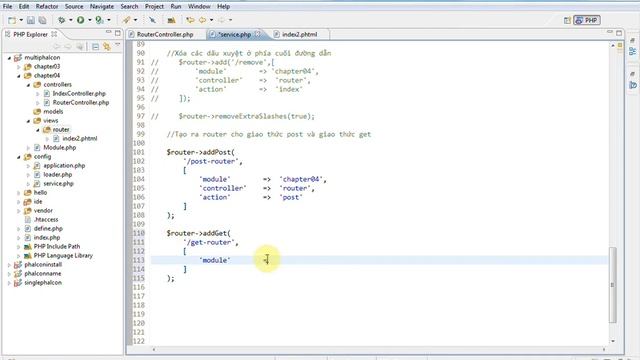Go to Last Edit Location icon
The image size is (640, 360).
[x=190, y=20]
